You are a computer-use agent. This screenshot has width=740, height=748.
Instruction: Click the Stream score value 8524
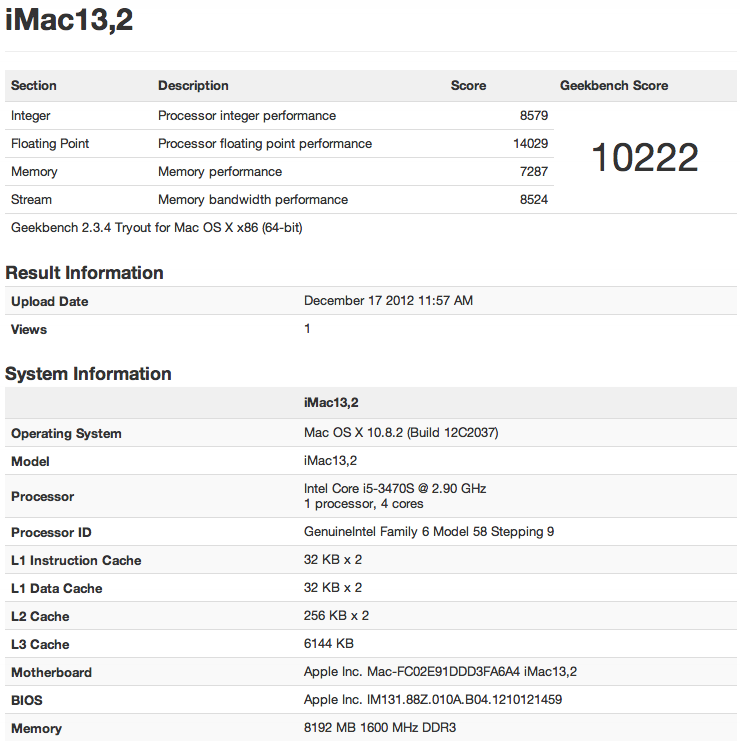[534, 199]
